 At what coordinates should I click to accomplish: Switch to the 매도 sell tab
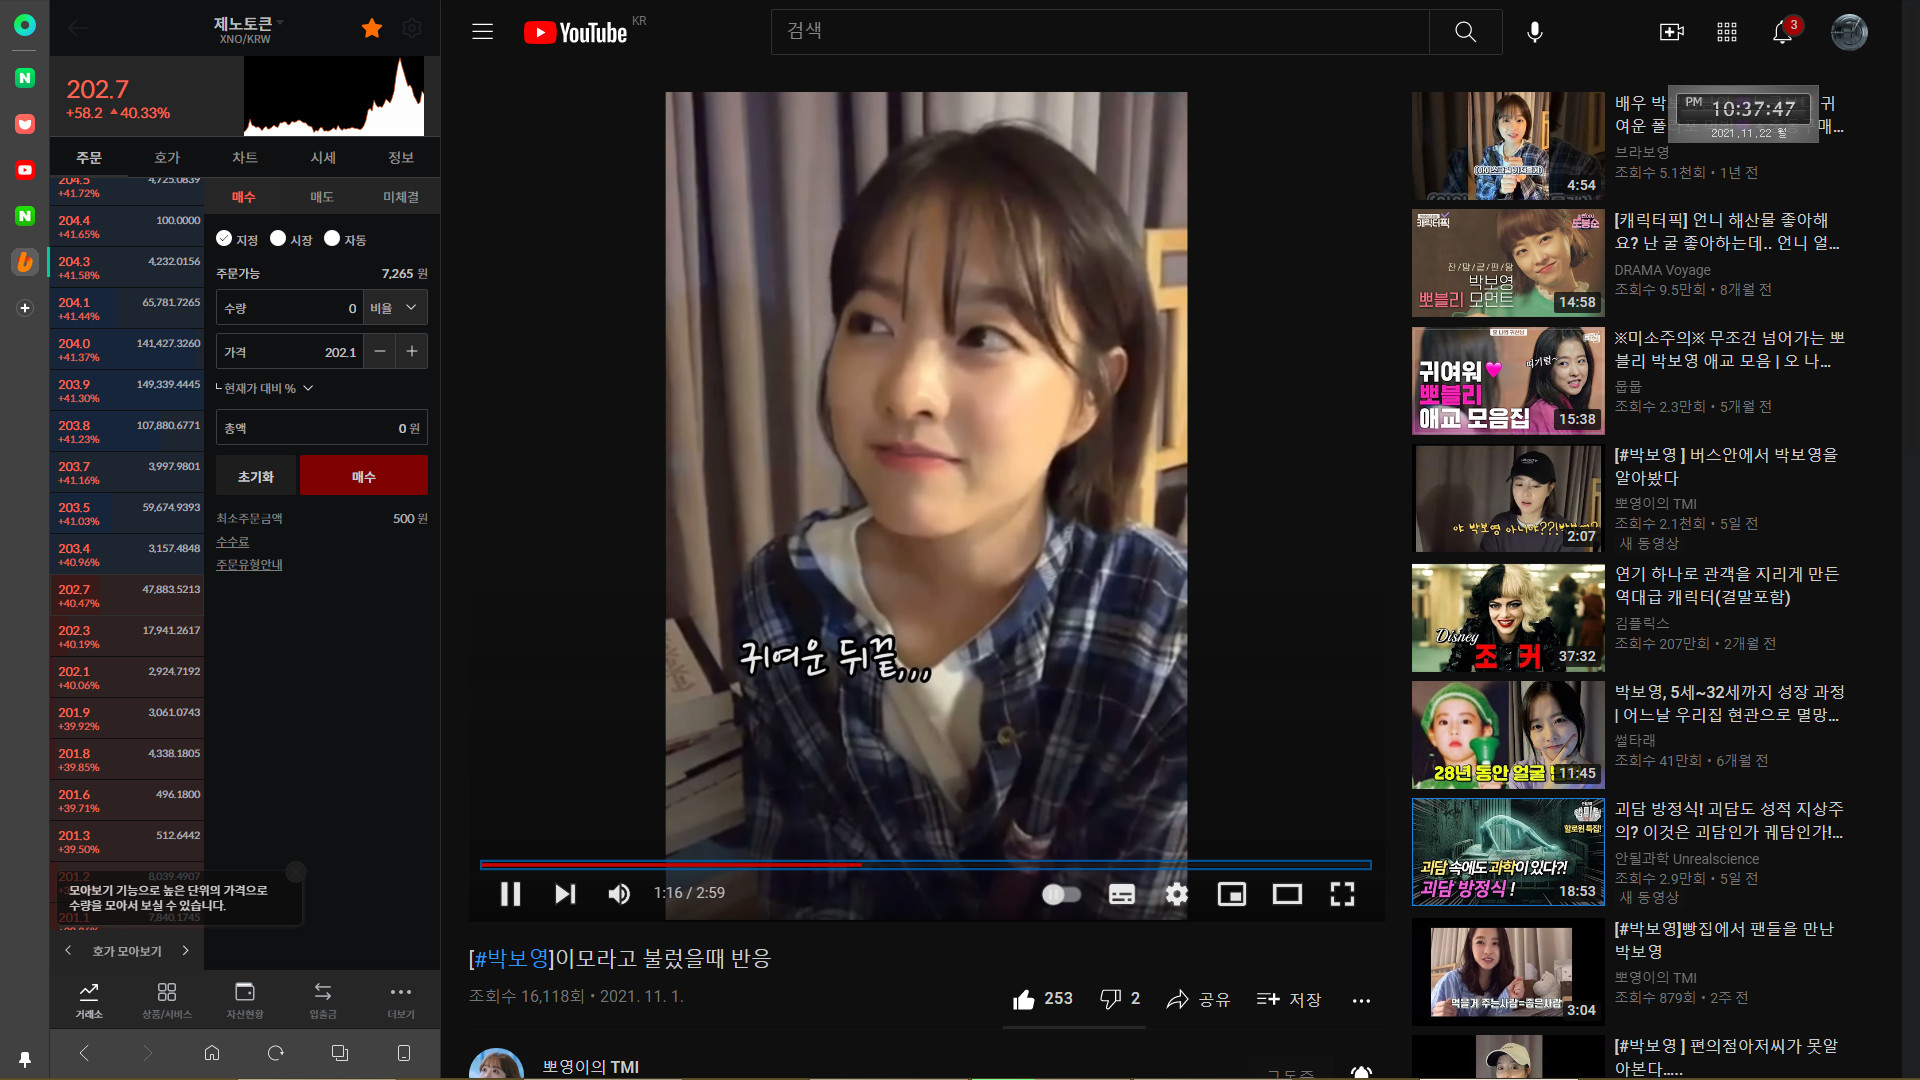coord(322,197)
